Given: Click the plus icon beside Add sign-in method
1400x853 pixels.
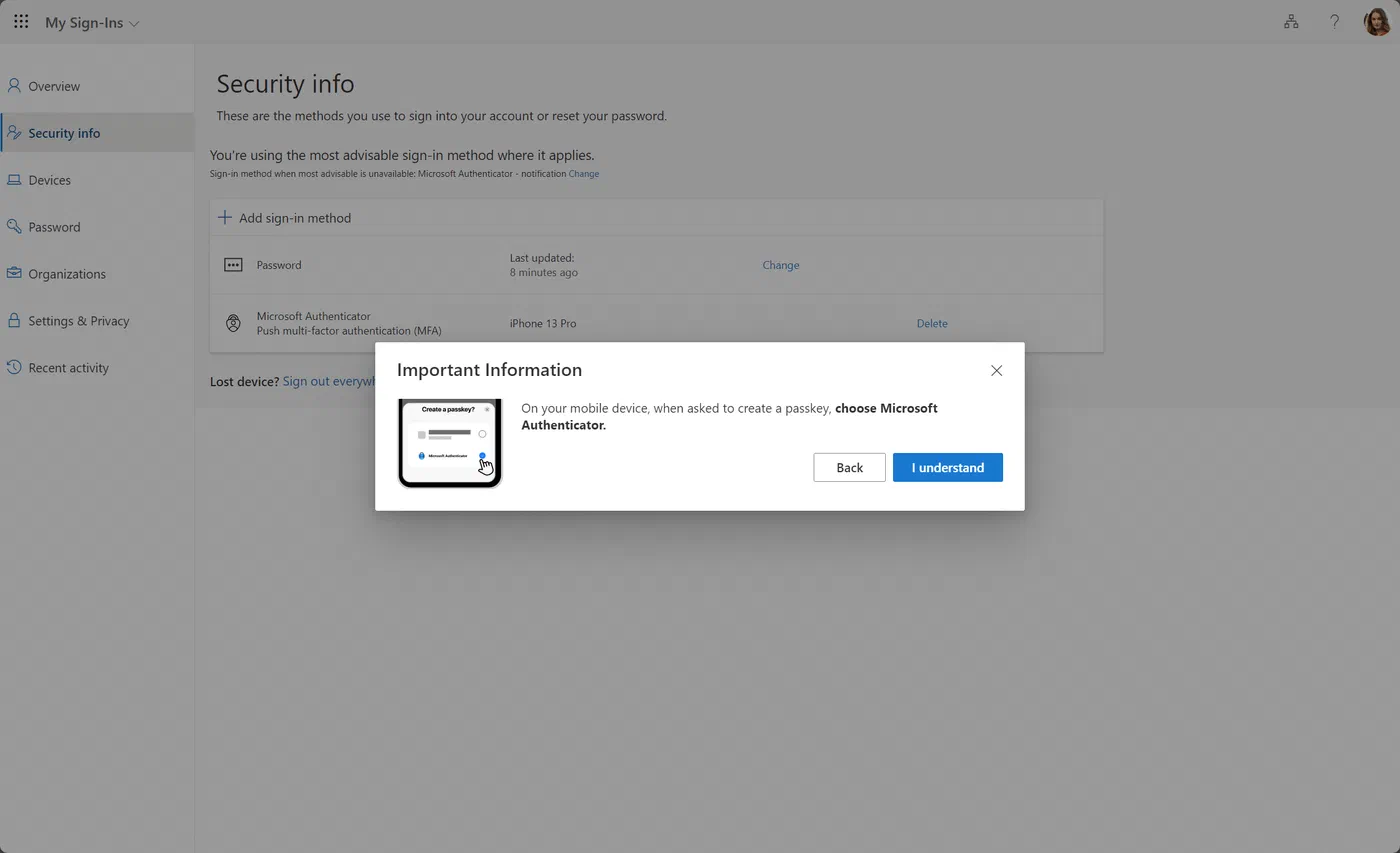Looking at the screenshot, I should click(x=225, y=217).
